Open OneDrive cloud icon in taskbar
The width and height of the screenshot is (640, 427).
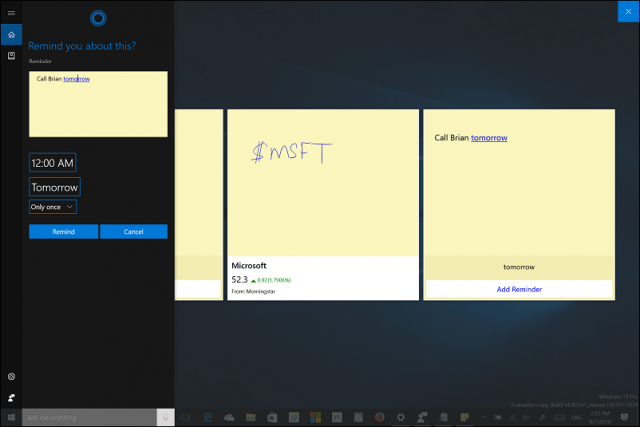229,417
